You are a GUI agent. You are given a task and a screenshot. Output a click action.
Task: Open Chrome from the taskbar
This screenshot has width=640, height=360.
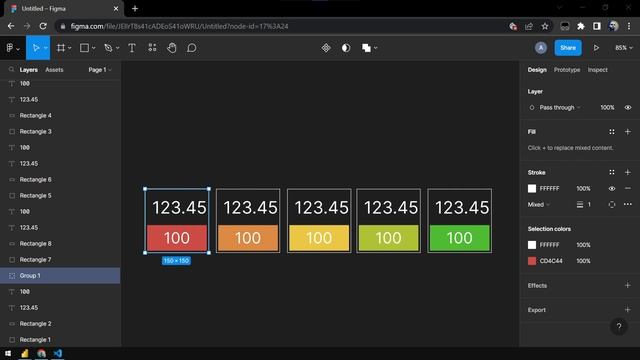[x=41, y=353]
